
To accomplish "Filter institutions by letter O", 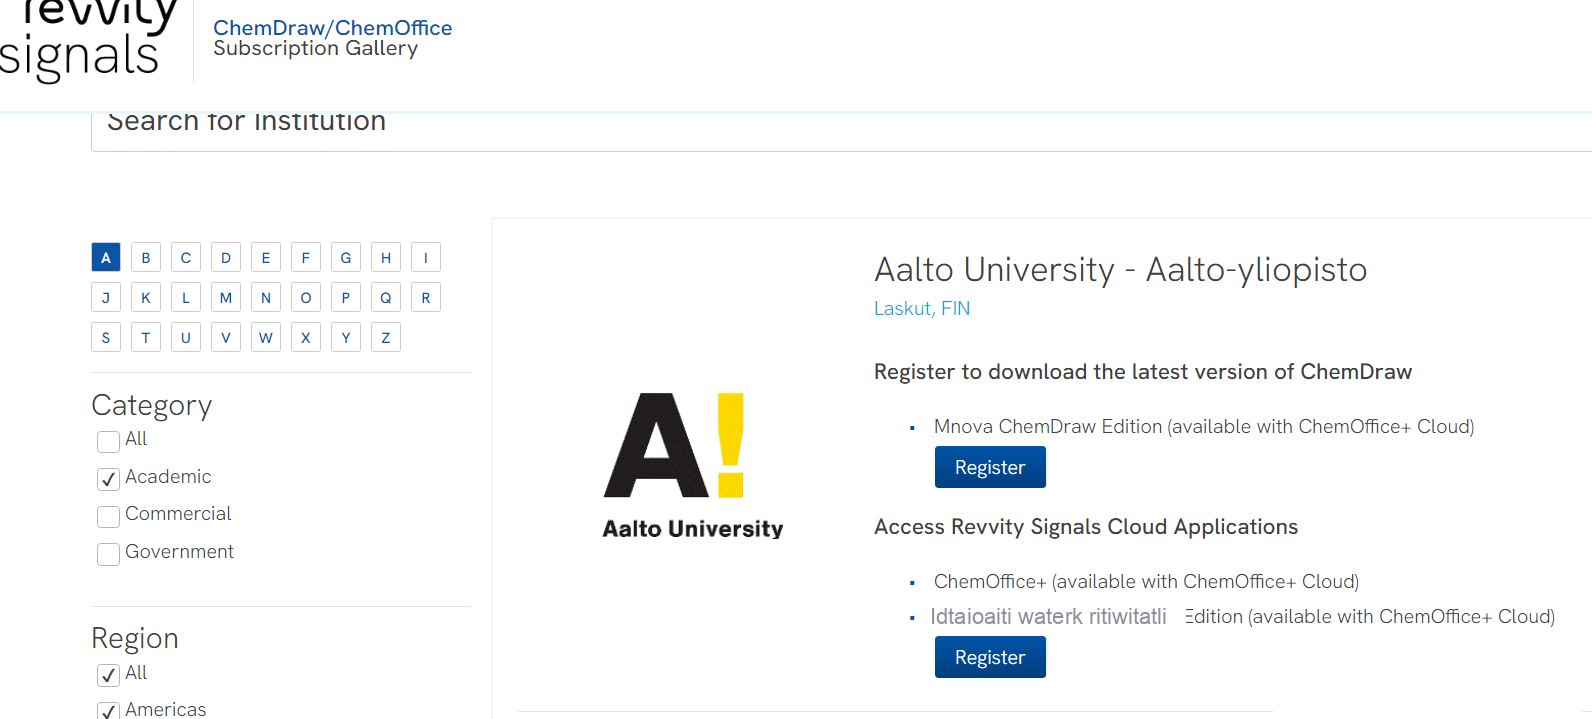I will click(x=306, y=298).
